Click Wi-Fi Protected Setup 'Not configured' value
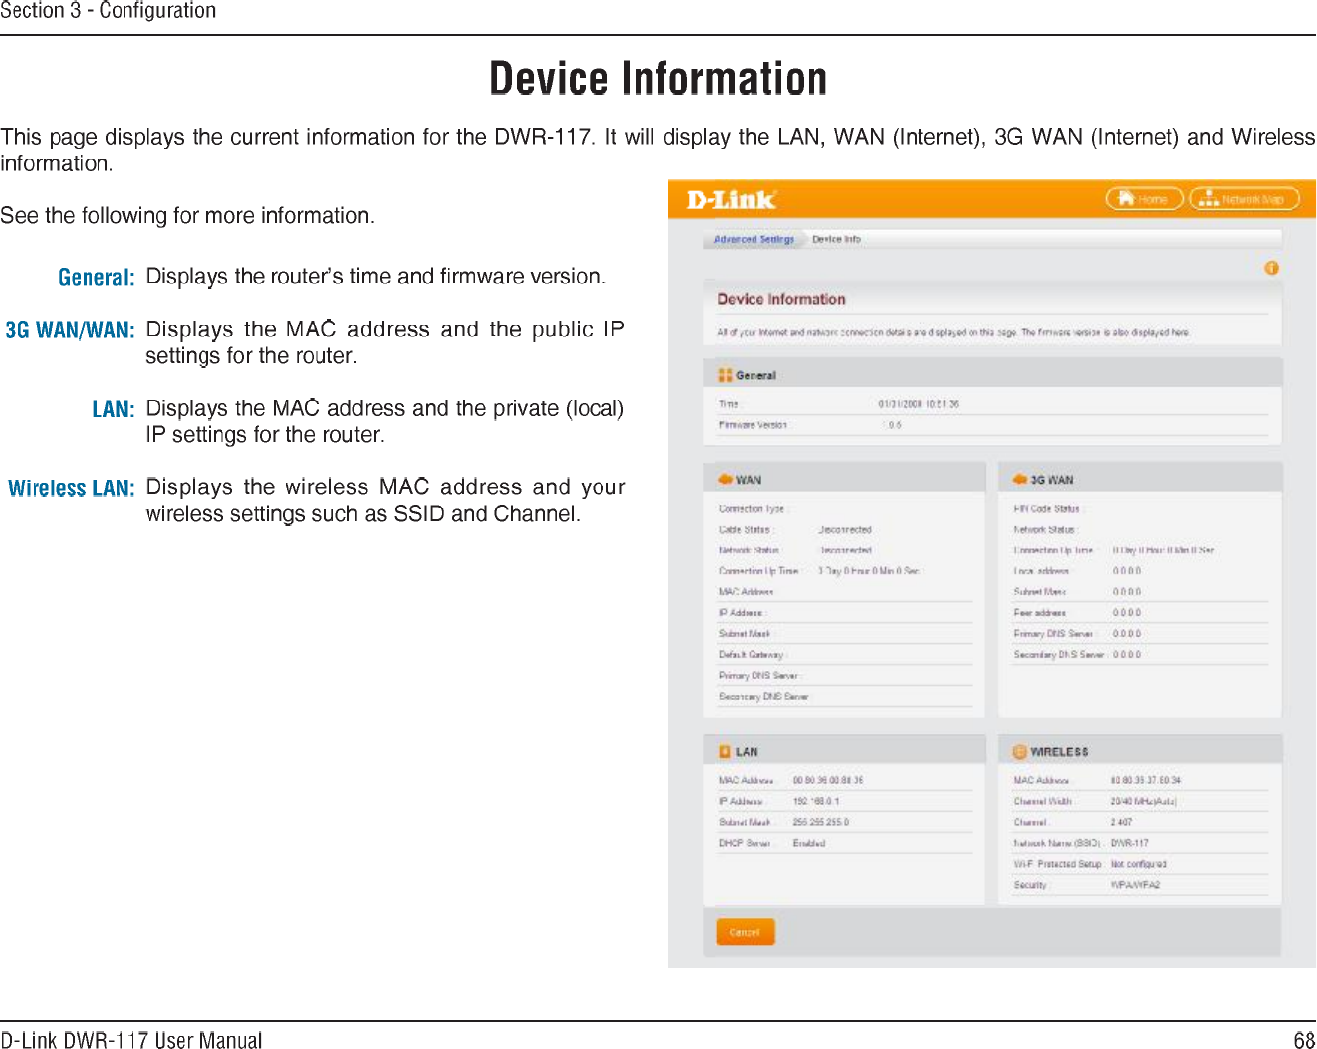 point(1139,865)
